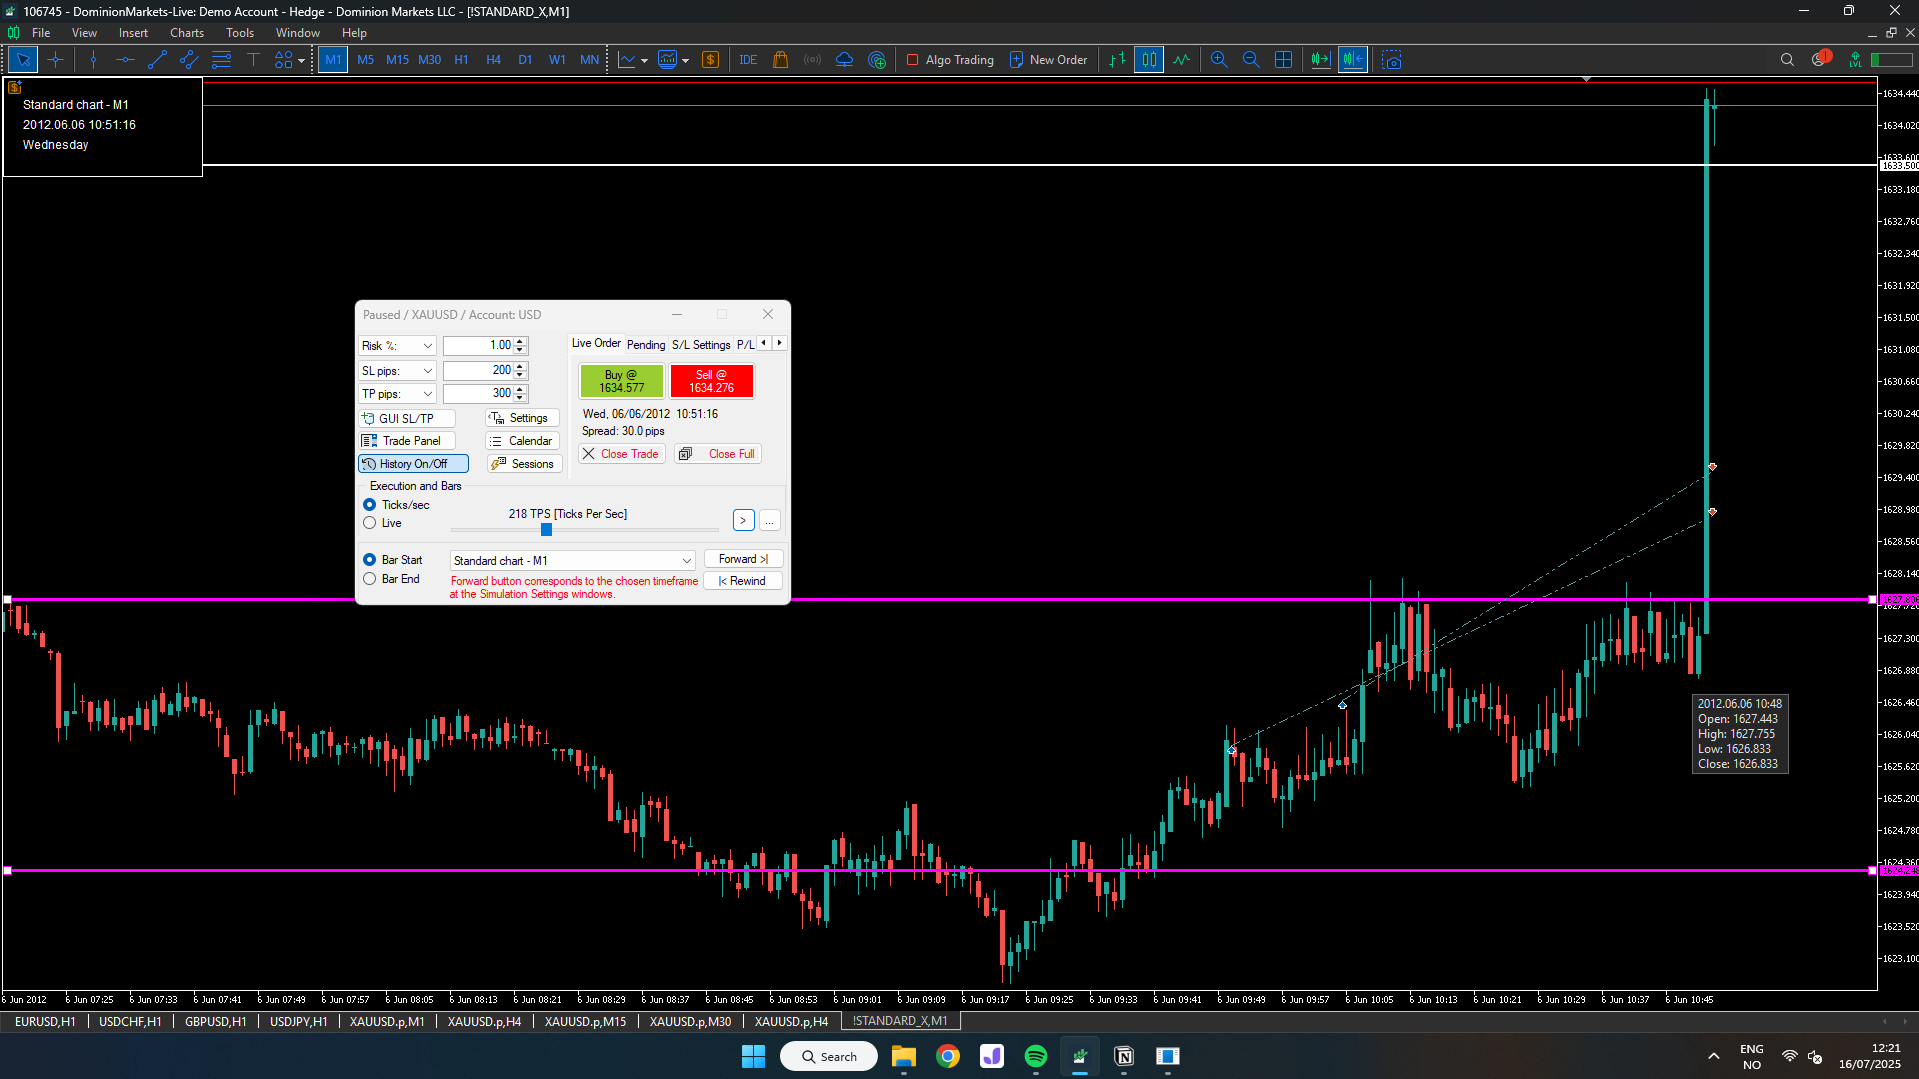
Task: Switch chart to line chart view
Action: pos(1181,60)
